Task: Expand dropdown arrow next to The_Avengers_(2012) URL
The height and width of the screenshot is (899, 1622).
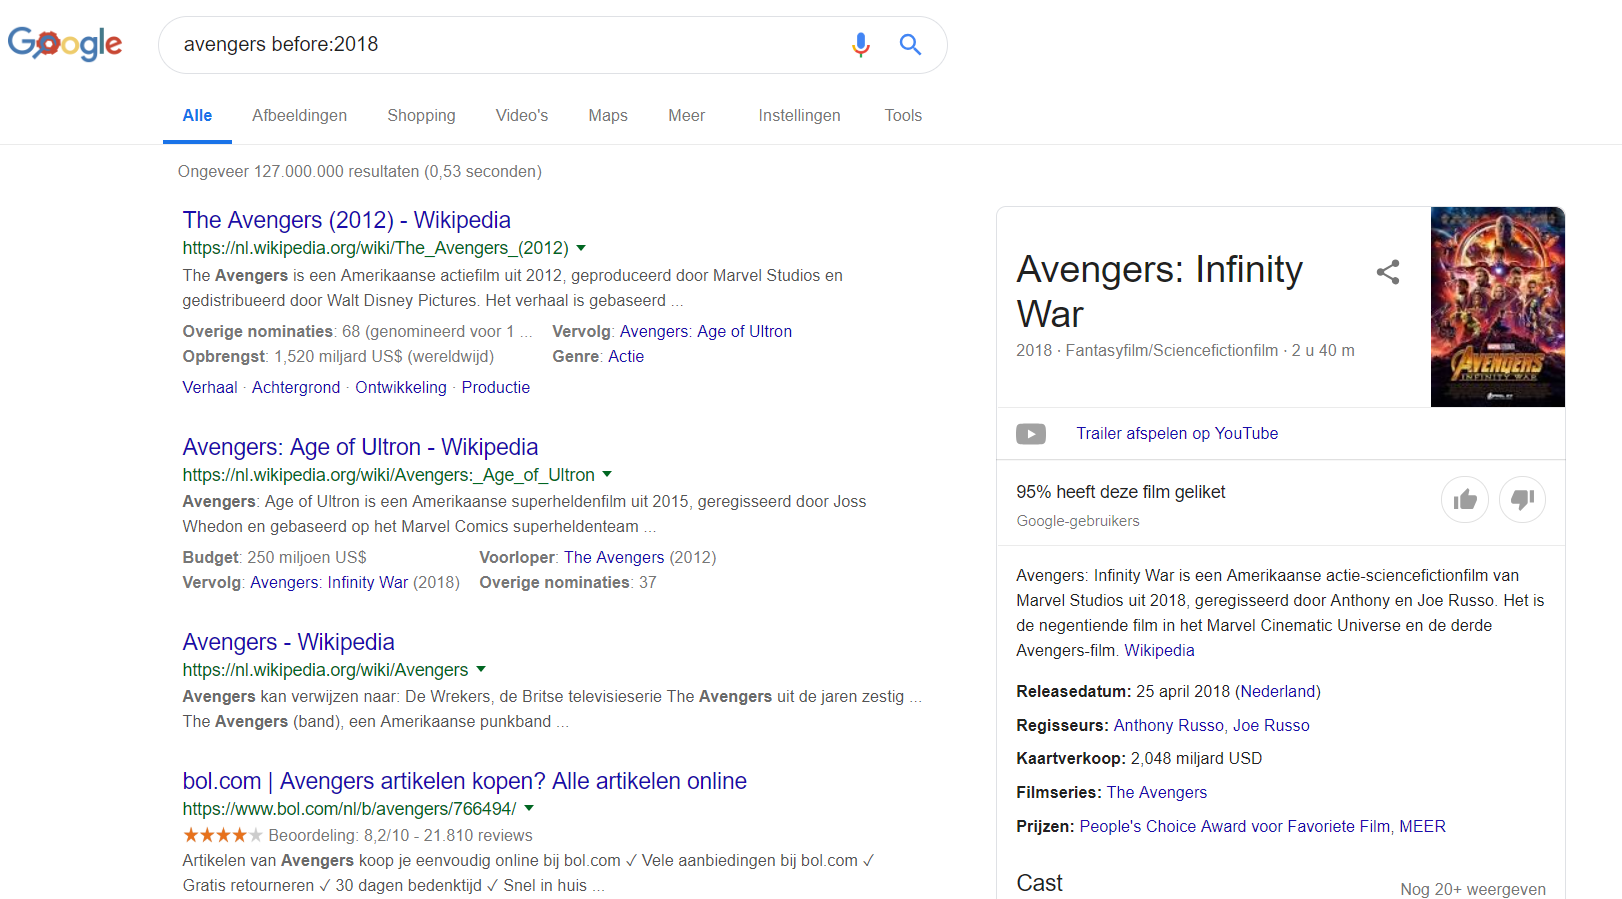Action: coord(581,248)
